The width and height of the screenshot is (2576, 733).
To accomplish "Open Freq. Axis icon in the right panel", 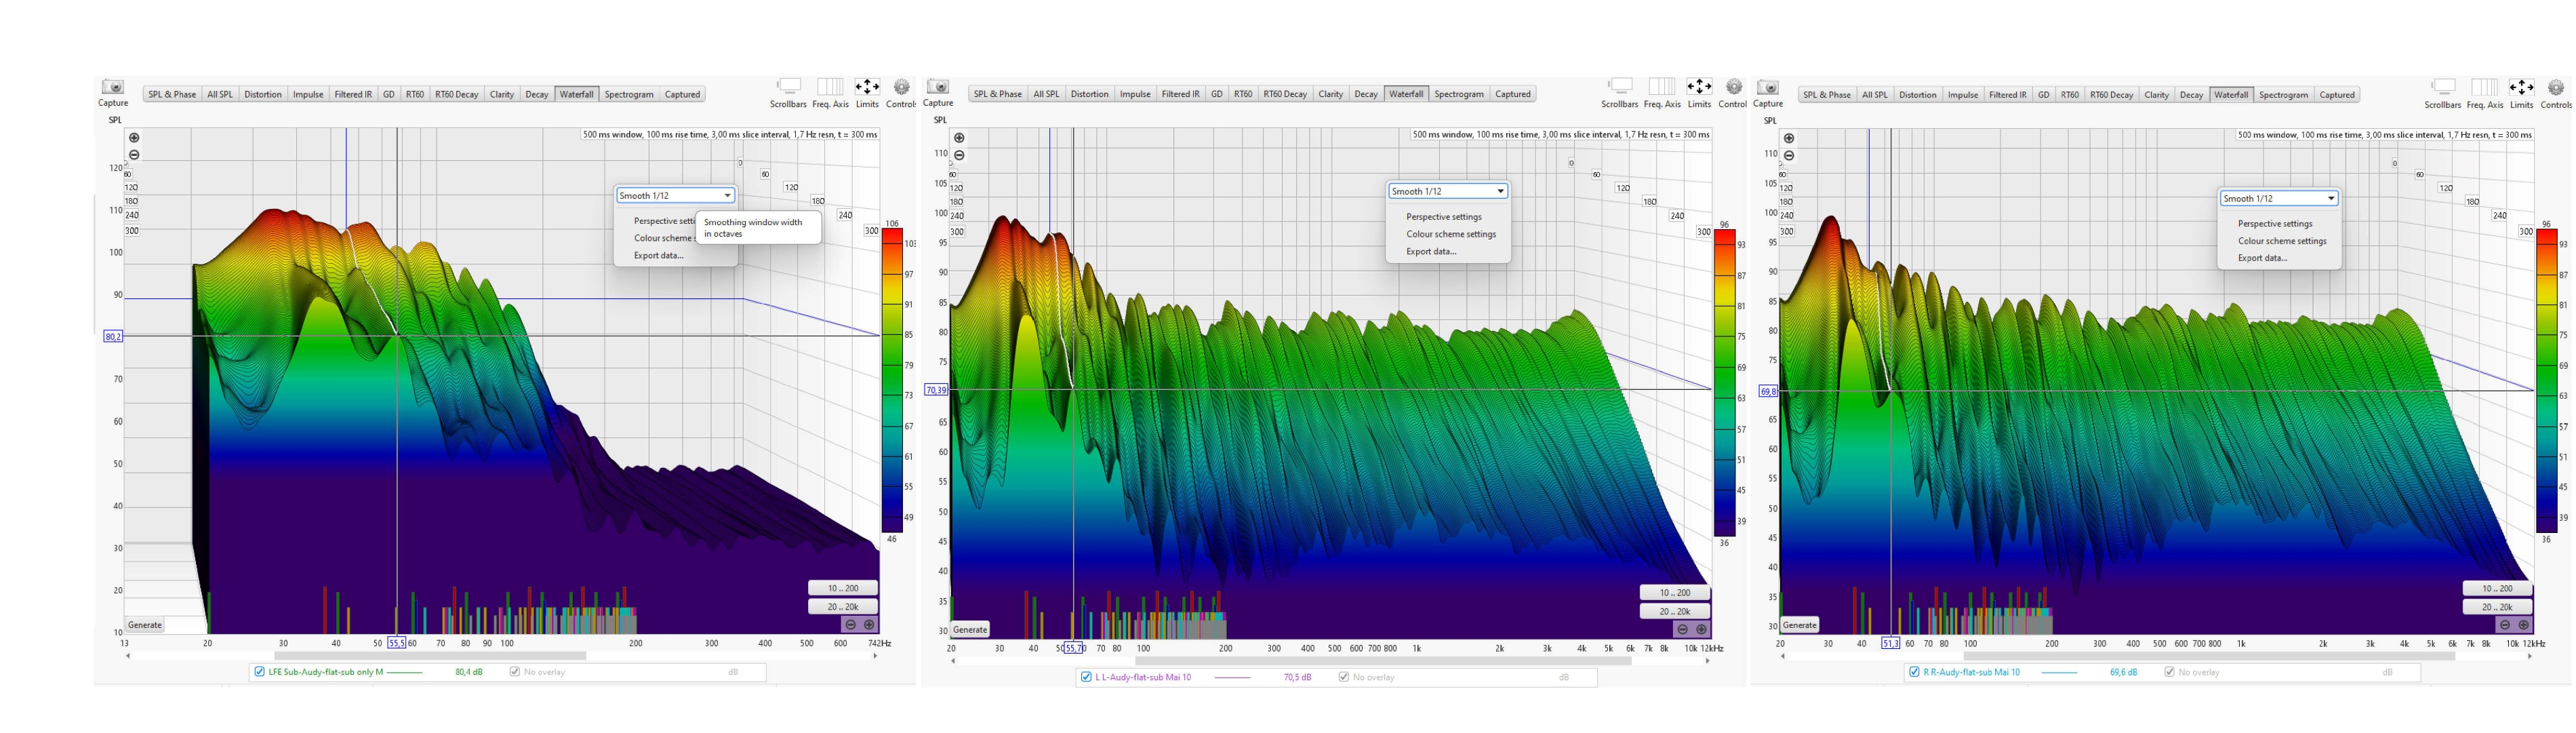I will pyautogui.click(x=2484, y=87).
